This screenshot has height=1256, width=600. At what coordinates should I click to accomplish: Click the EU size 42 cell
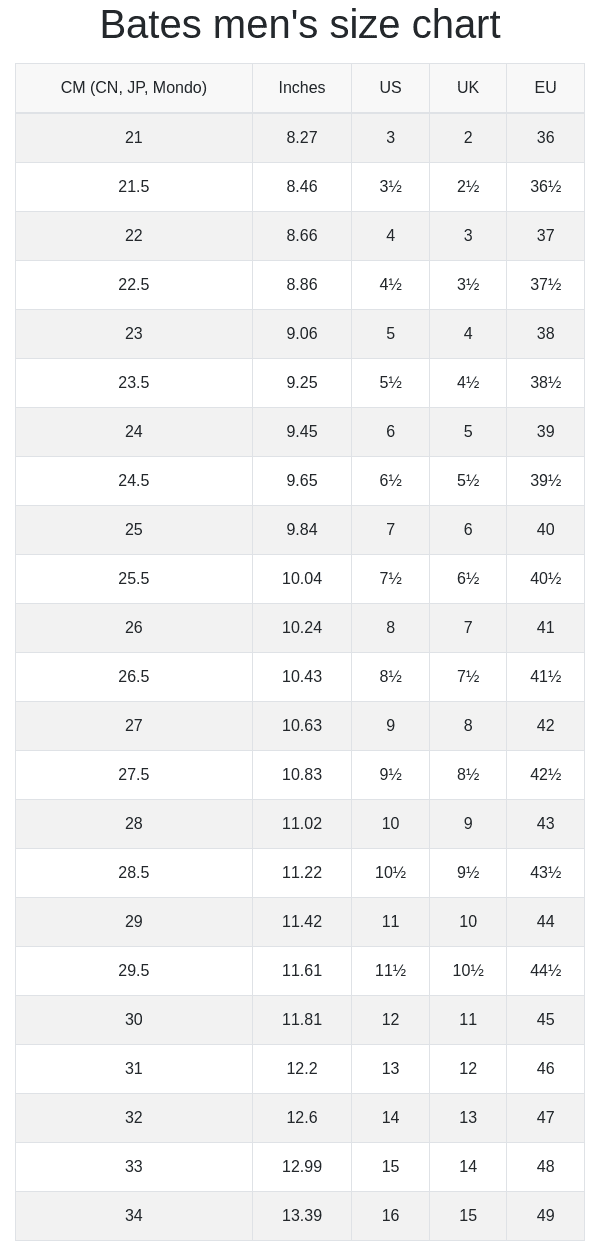click(x=545, y=726)
